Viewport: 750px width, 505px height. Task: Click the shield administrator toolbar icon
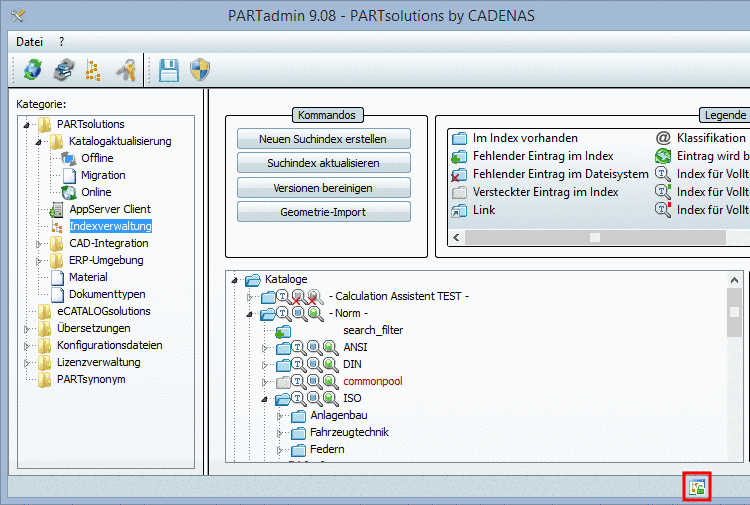(x=200, y=70)
